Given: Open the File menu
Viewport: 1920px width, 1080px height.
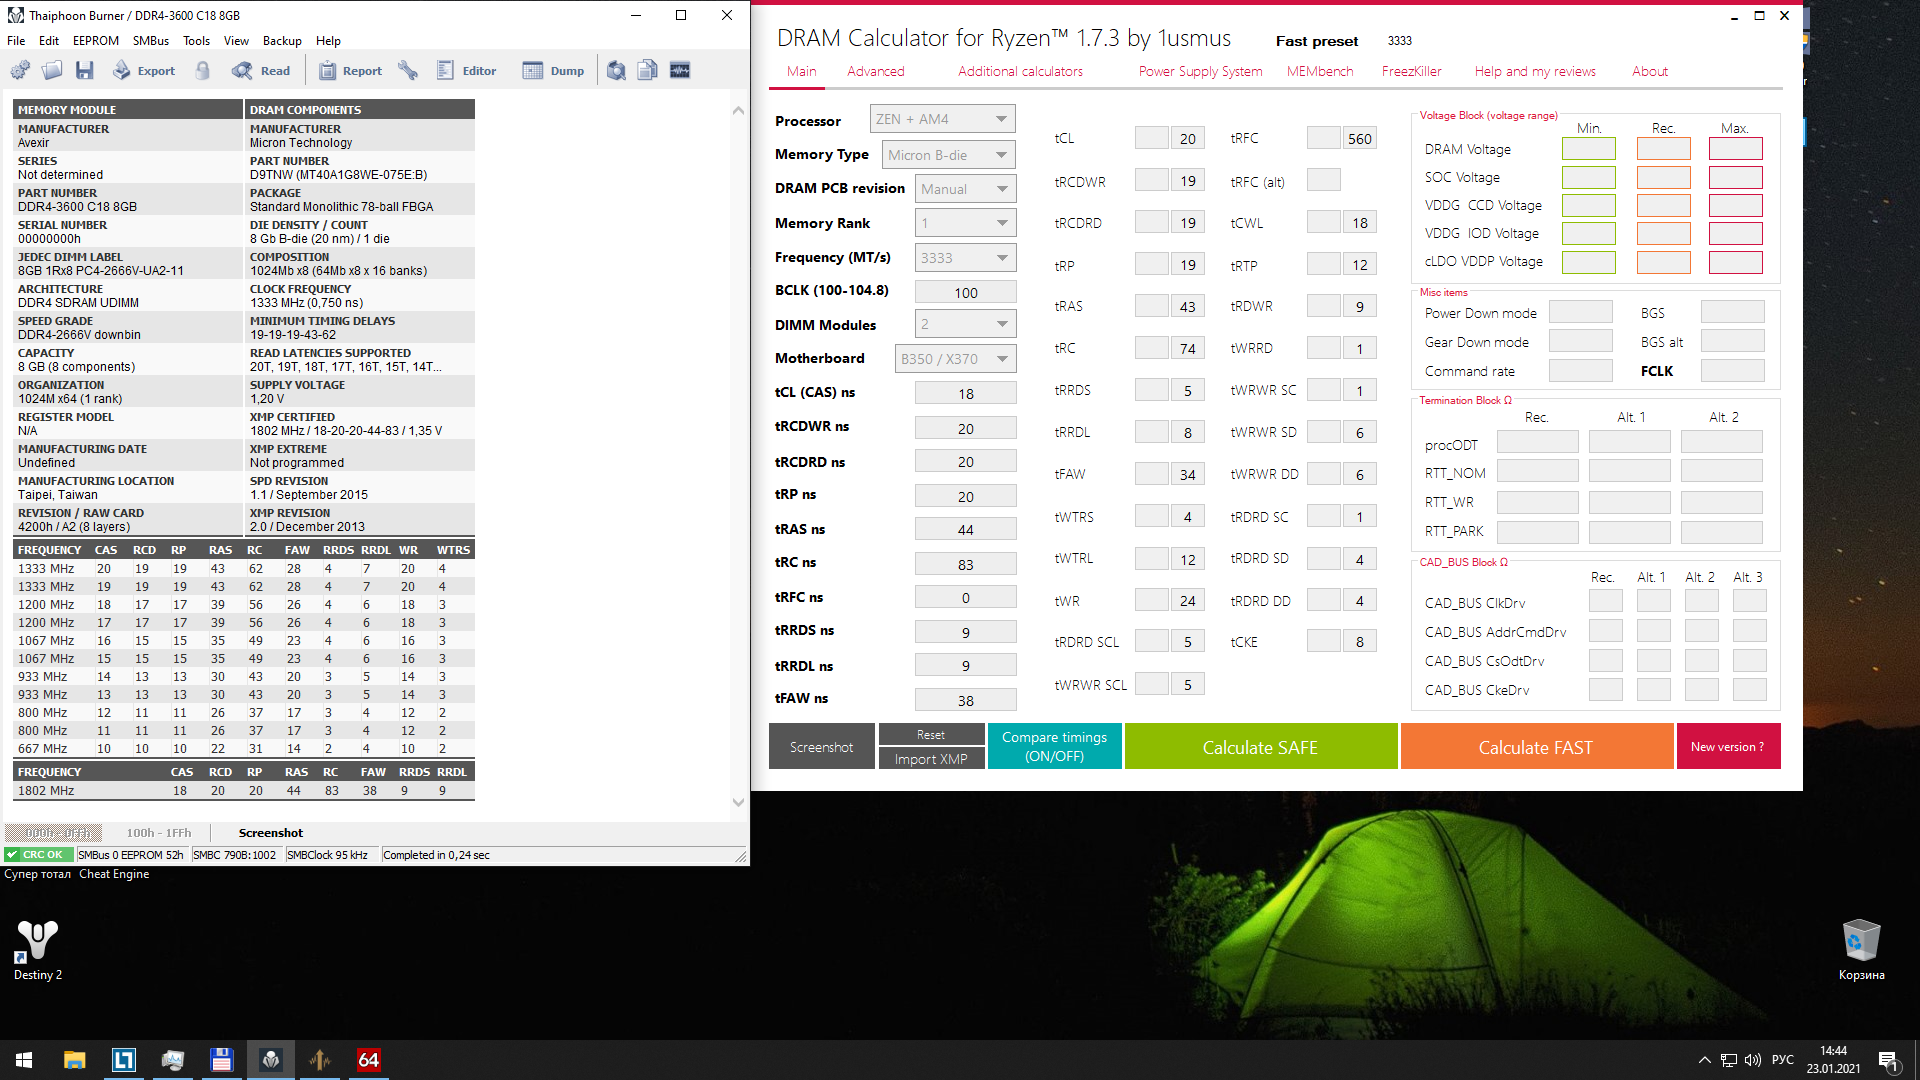Looking at the screenshot, I should pos(16,41).
